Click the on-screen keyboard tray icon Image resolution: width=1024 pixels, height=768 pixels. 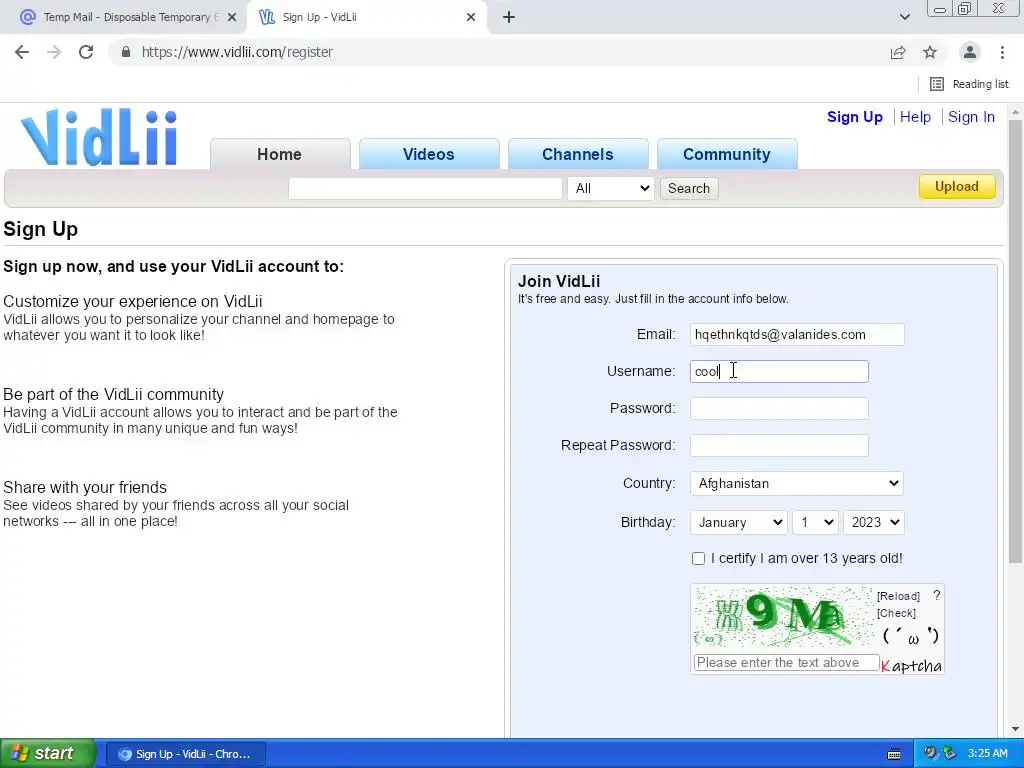894,754
